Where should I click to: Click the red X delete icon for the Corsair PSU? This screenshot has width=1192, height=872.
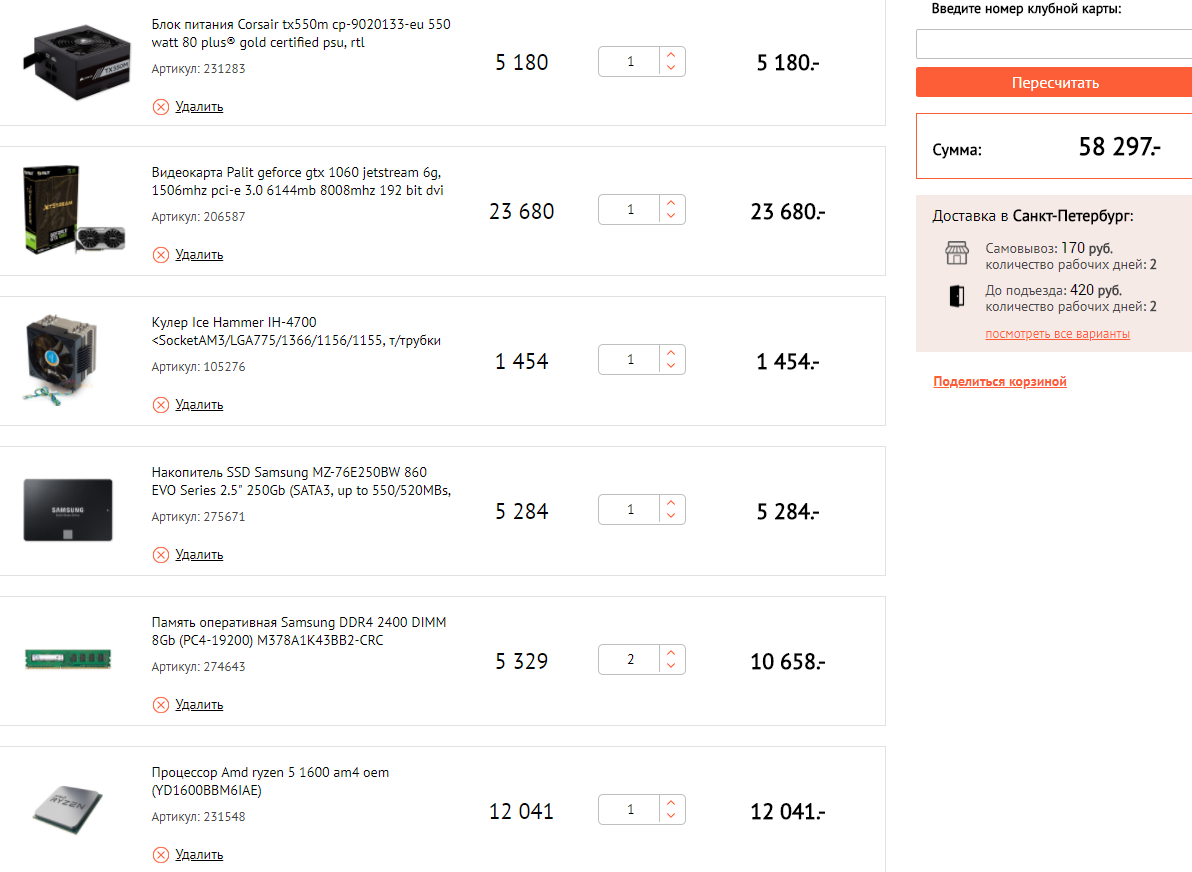click(160, 106)
